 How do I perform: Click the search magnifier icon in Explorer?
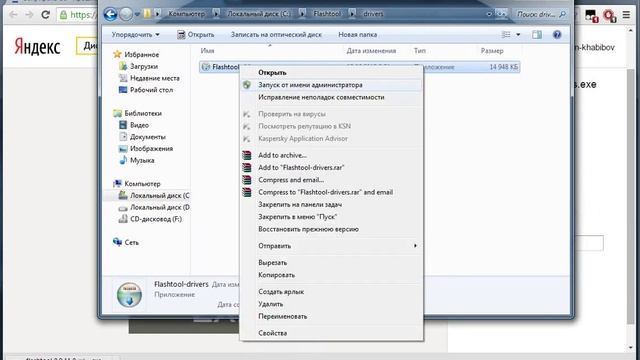pos(563,14)
